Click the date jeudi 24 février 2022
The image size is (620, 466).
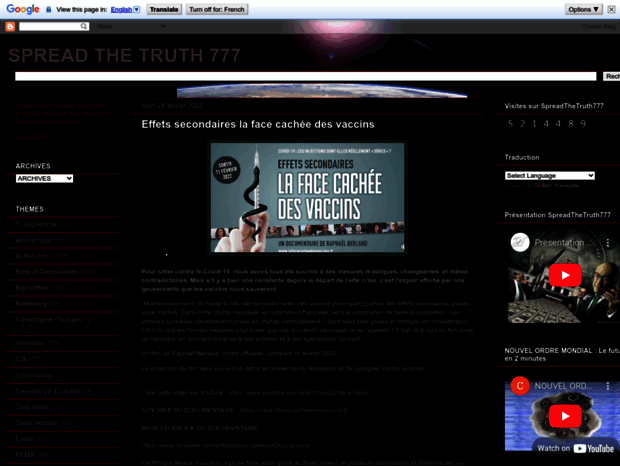(172, 106)
